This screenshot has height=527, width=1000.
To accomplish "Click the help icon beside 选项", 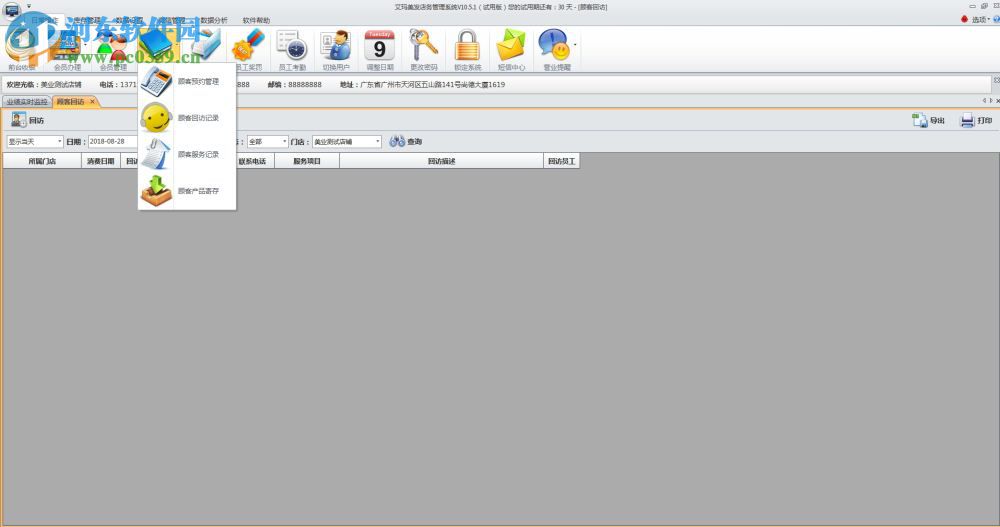I will (996, 19).
